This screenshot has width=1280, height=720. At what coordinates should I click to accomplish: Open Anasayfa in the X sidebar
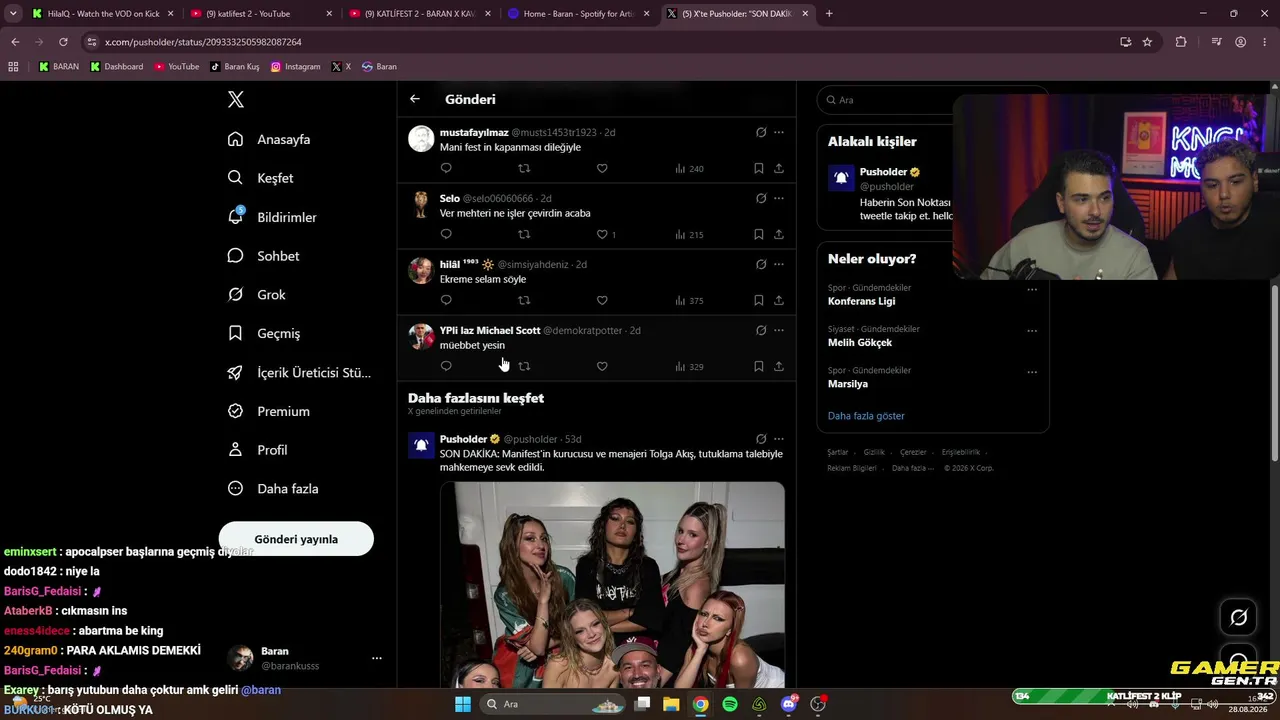tap(270, 139)
